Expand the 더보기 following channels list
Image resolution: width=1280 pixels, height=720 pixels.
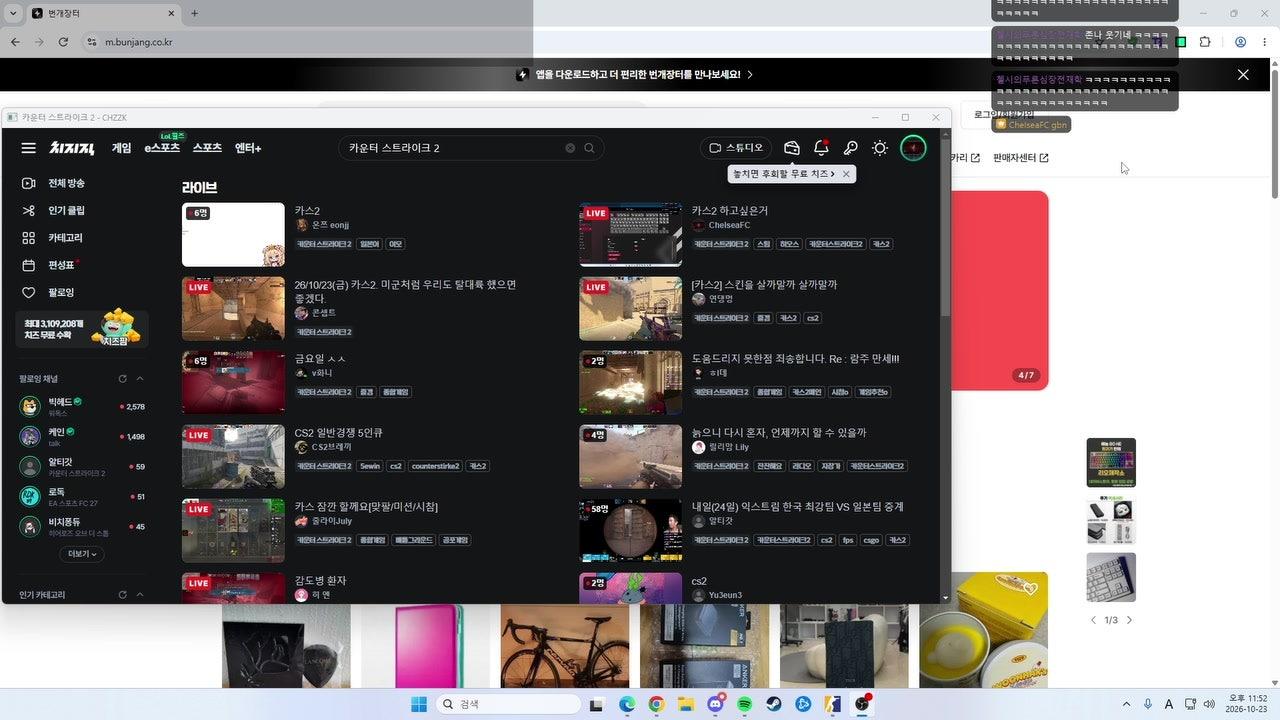(x=82, y=554)
